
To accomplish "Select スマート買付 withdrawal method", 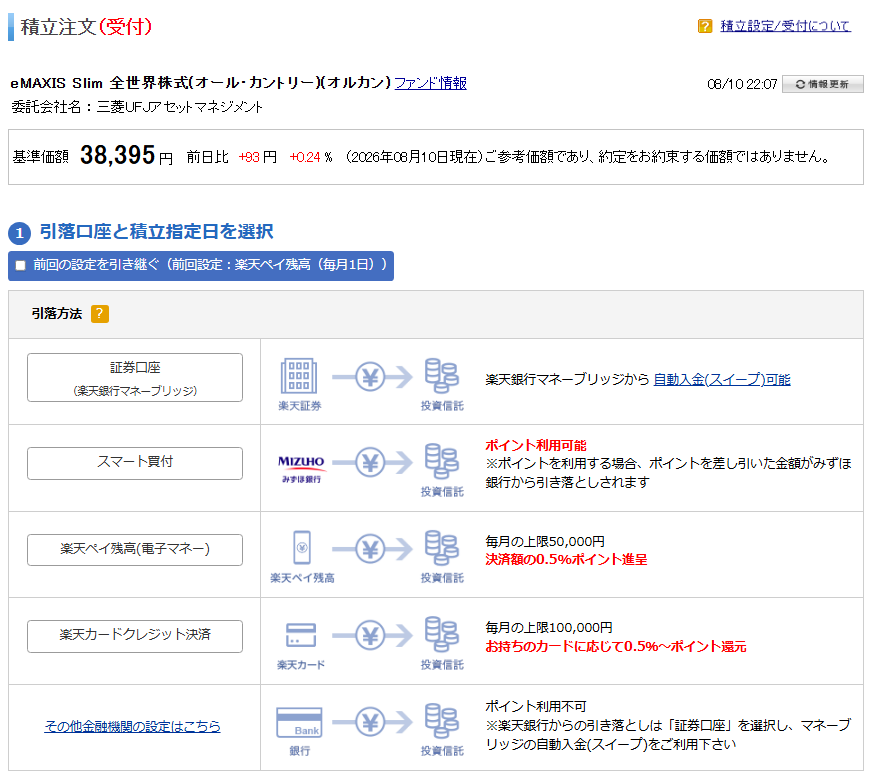I will [135, 463].
